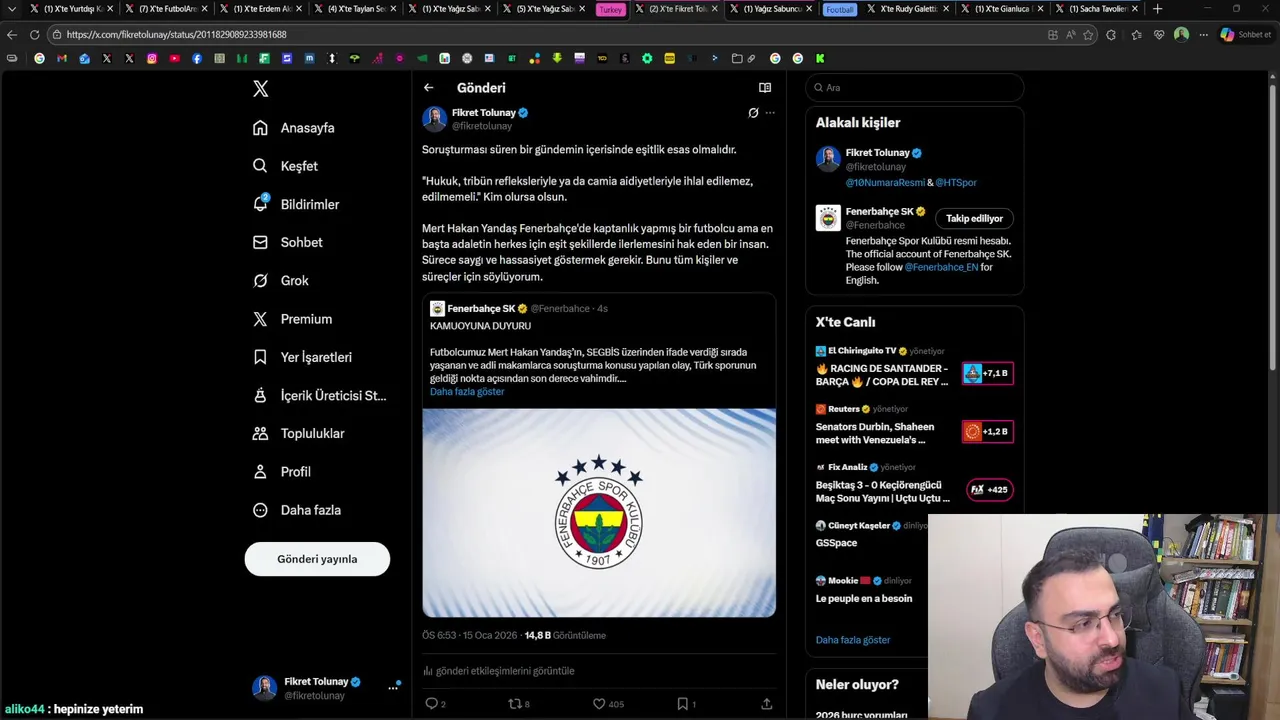Viewport: 1280px width, 720px height.
Task: Open Yer İşaretleri bookmarks
Action: click(x=302, y=357)
